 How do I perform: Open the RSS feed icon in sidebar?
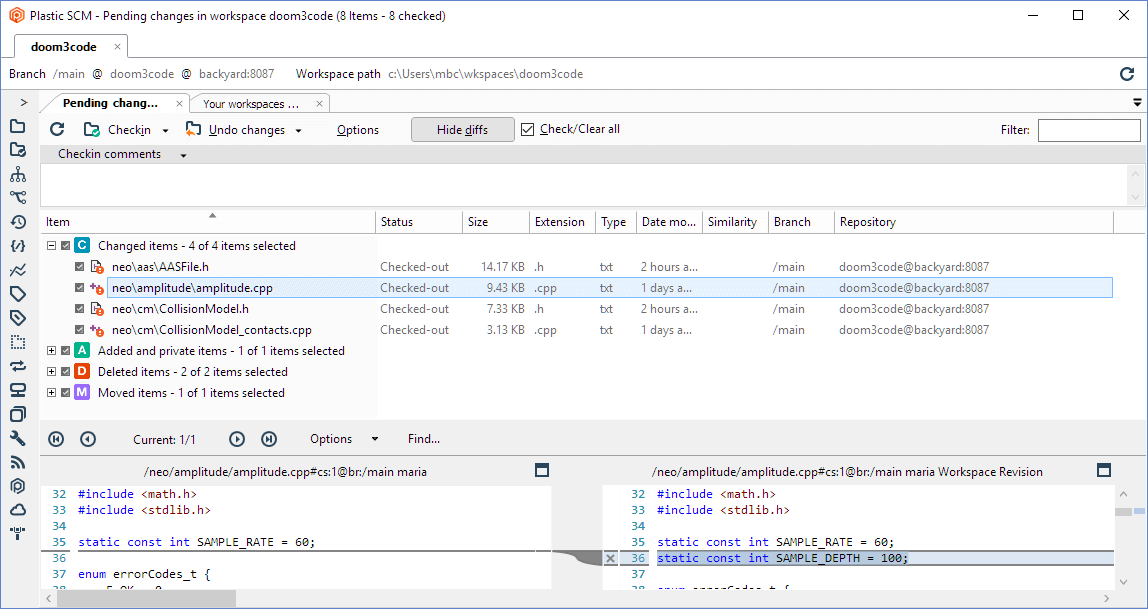coord(18,462)
